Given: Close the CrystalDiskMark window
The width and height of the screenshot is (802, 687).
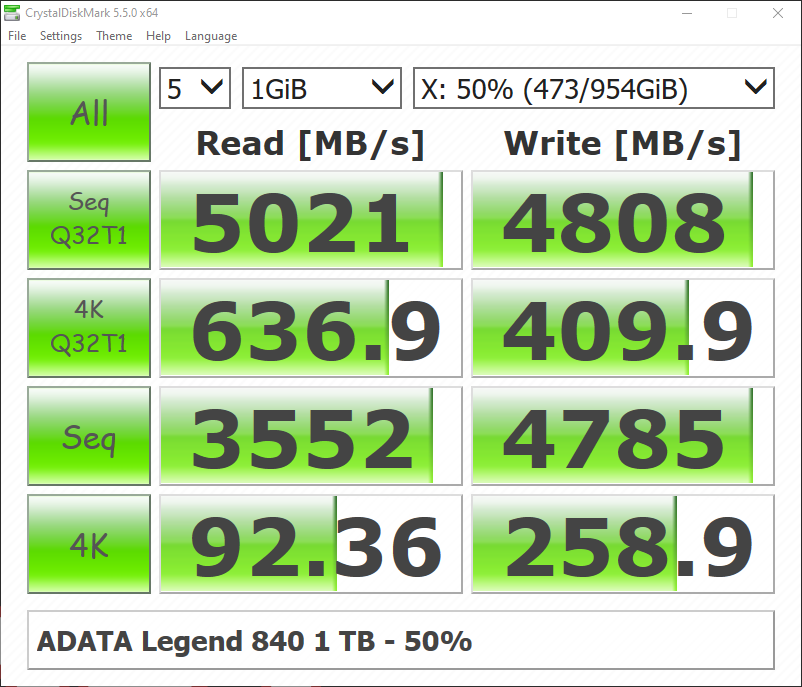Looking at the screenshot, I should [778, 13].
